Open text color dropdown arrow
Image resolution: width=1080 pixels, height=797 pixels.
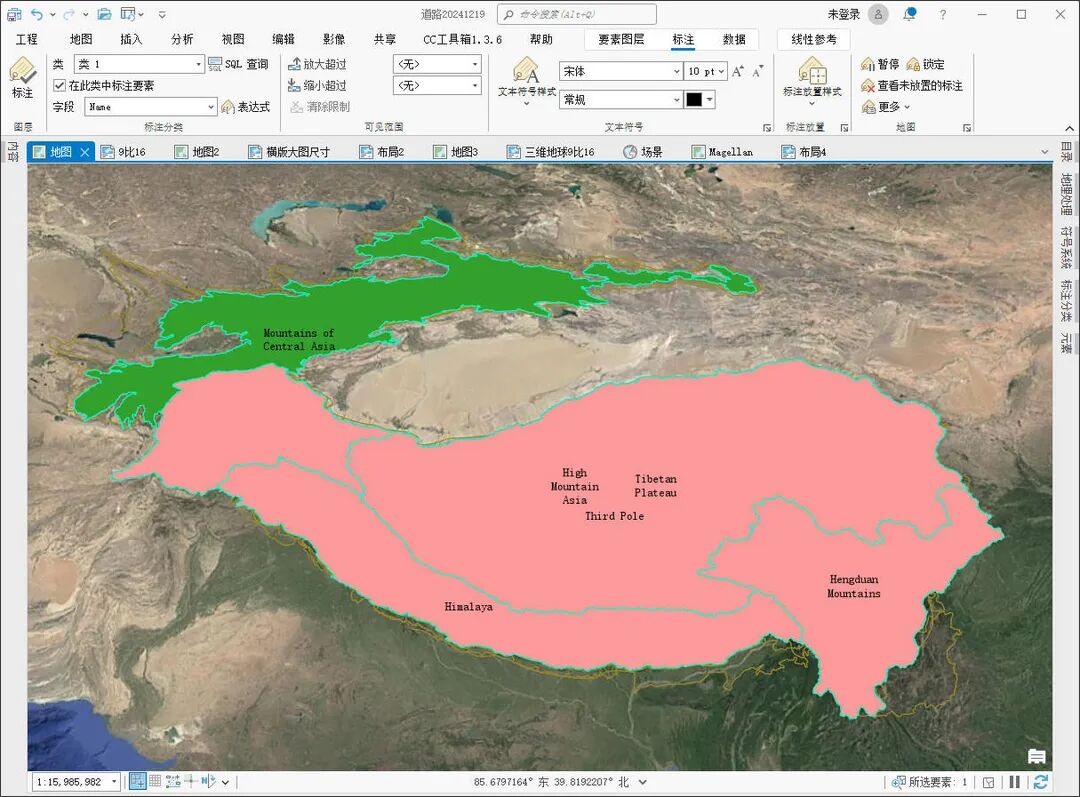[x=709, y=99]
